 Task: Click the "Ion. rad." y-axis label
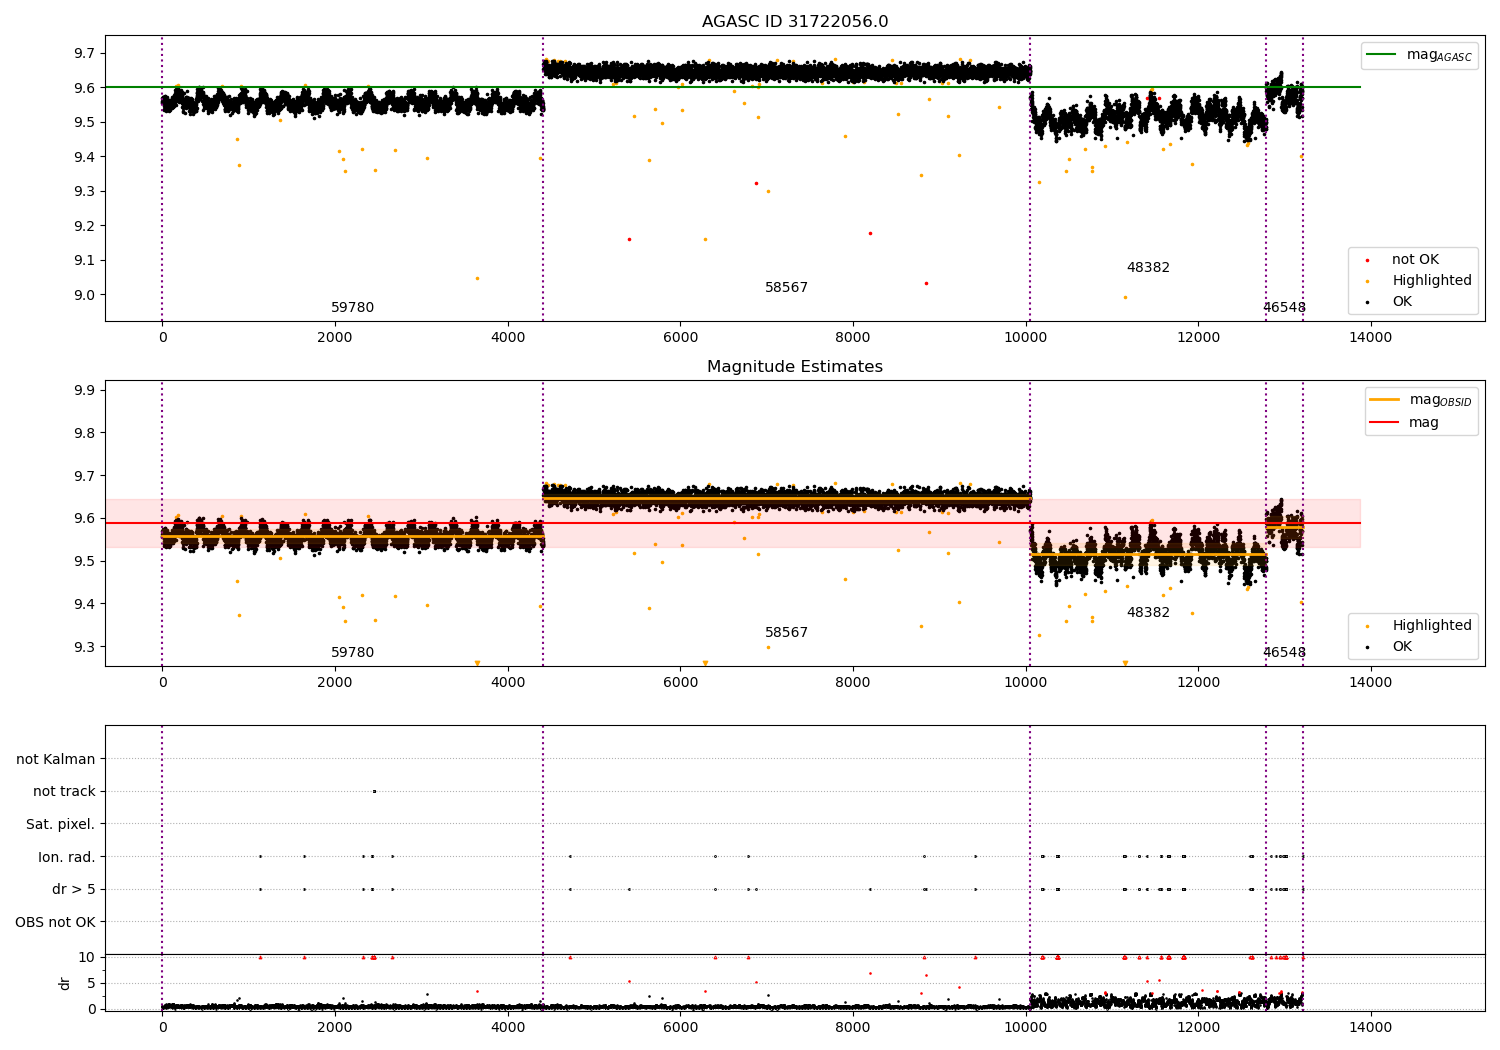[x=67, y=858]
